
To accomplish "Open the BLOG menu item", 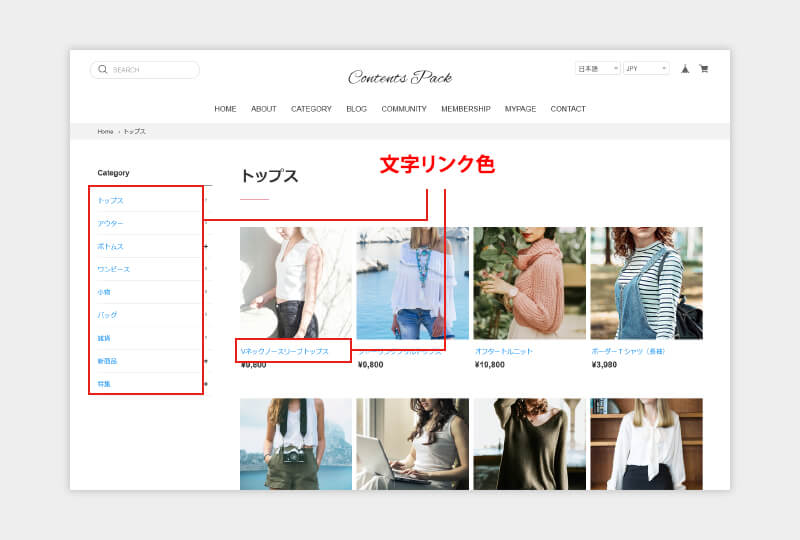I will [x=357, y=109].
